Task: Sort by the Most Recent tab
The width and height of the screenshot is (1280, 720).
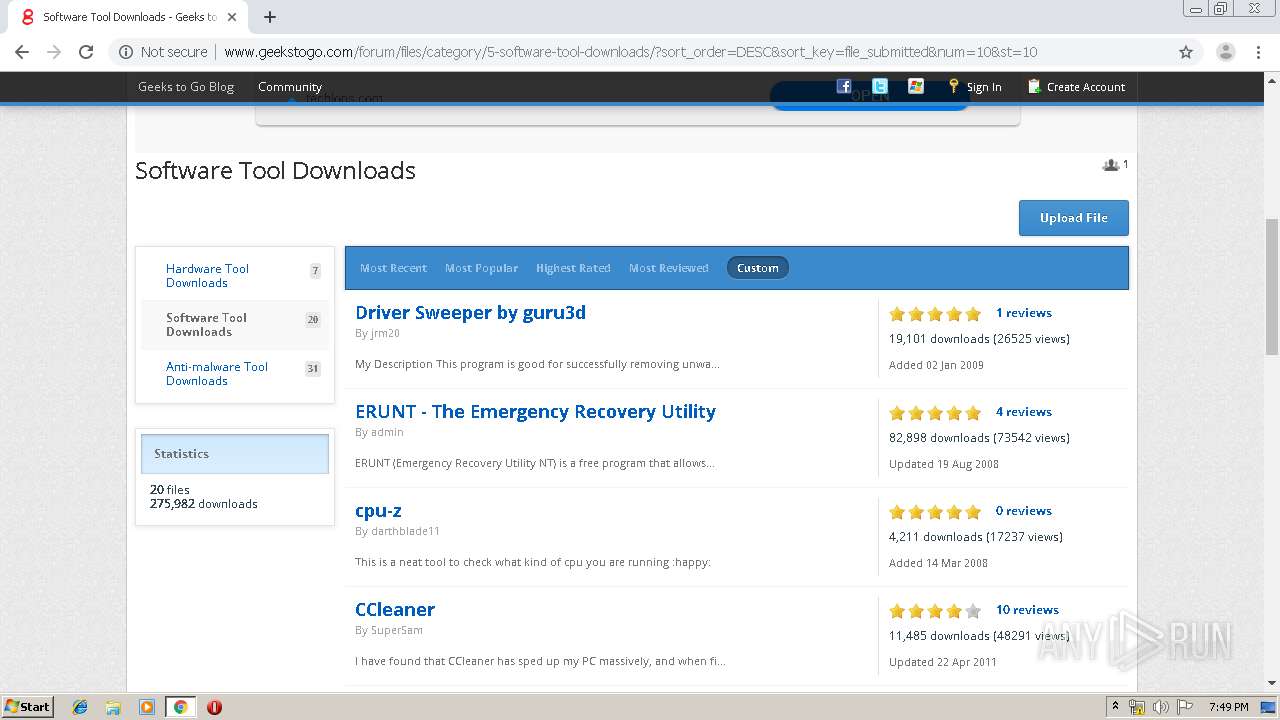Action: coord(393,268)
